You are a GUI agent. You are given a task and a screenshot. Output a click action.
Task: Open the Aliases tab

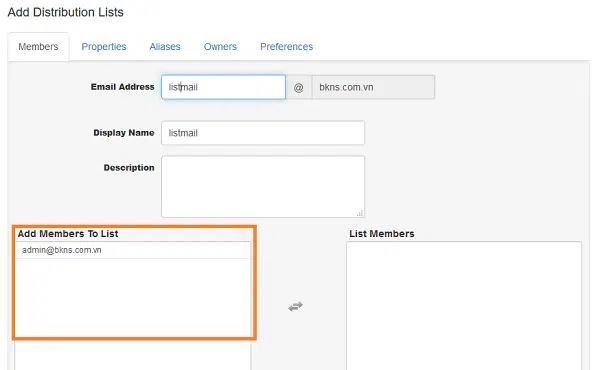(x=165, y=47)
